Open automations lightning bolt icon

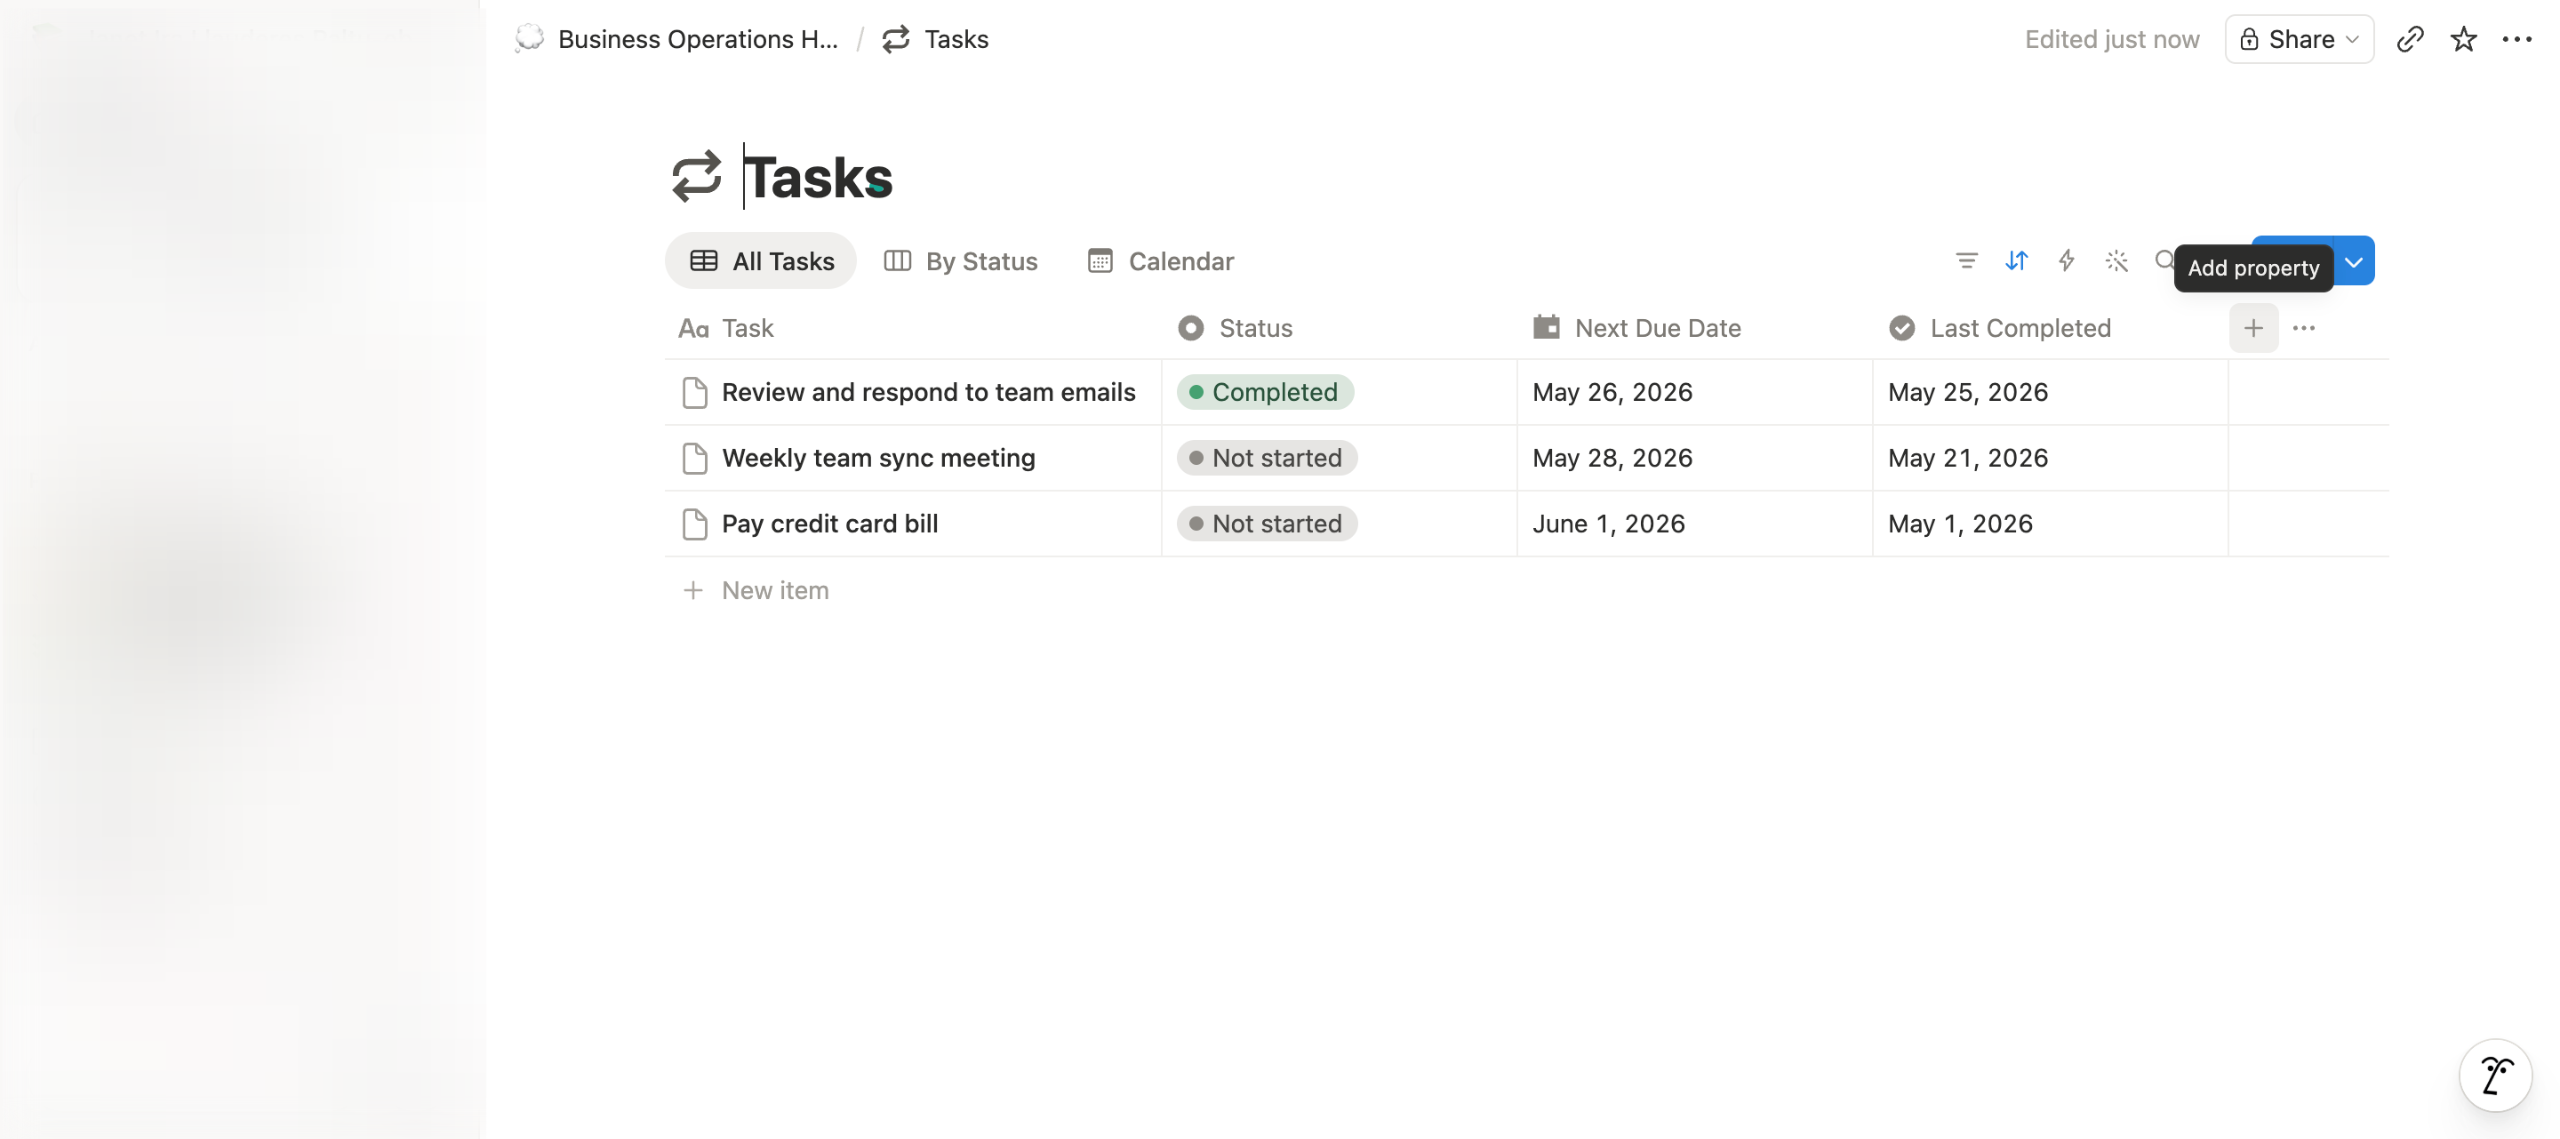2066,261
